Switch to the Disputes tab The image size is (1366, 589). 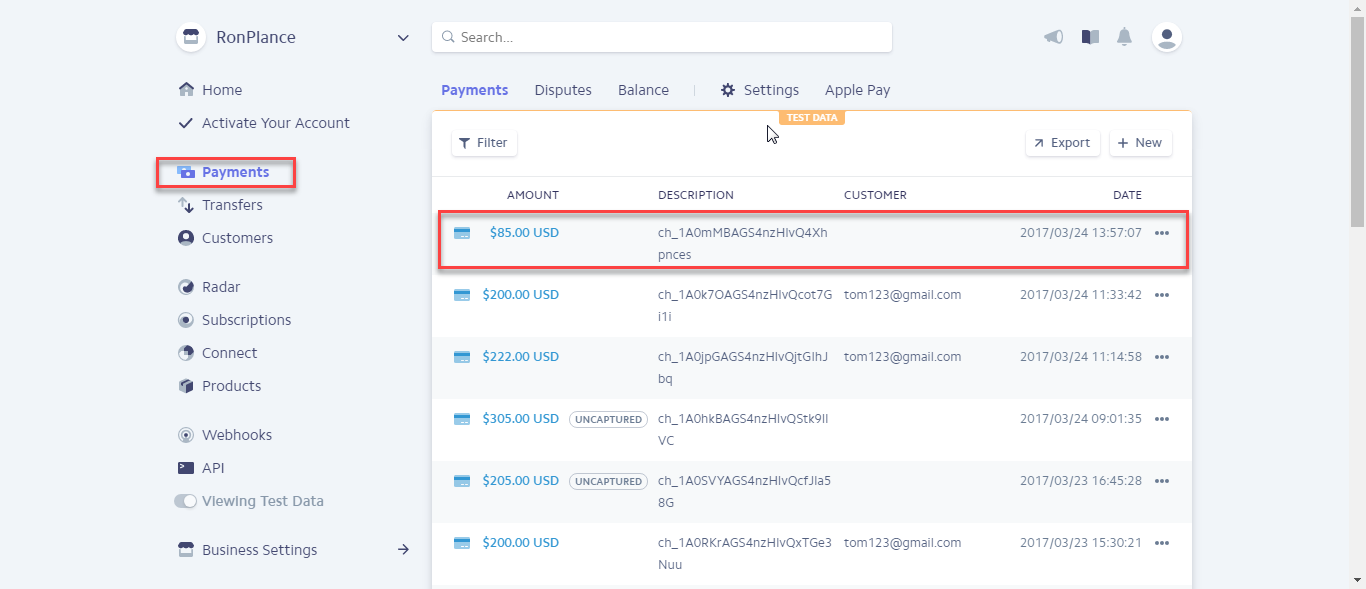(x=563, y=90)
